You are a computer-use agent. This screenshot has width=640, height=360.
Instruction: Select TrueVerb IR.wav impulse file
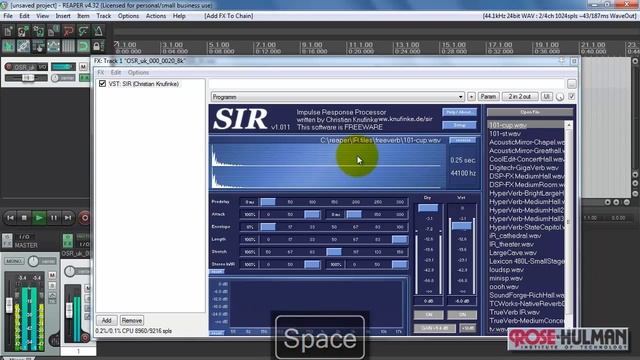(514, 312)
